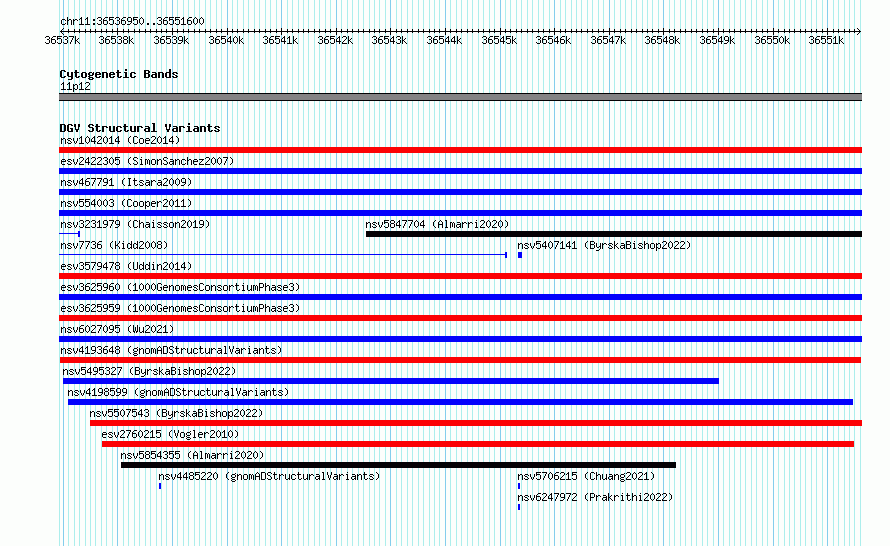Select the red bar below nsv4193648
Screen dimensions: 890x546
tap(460, 360)
